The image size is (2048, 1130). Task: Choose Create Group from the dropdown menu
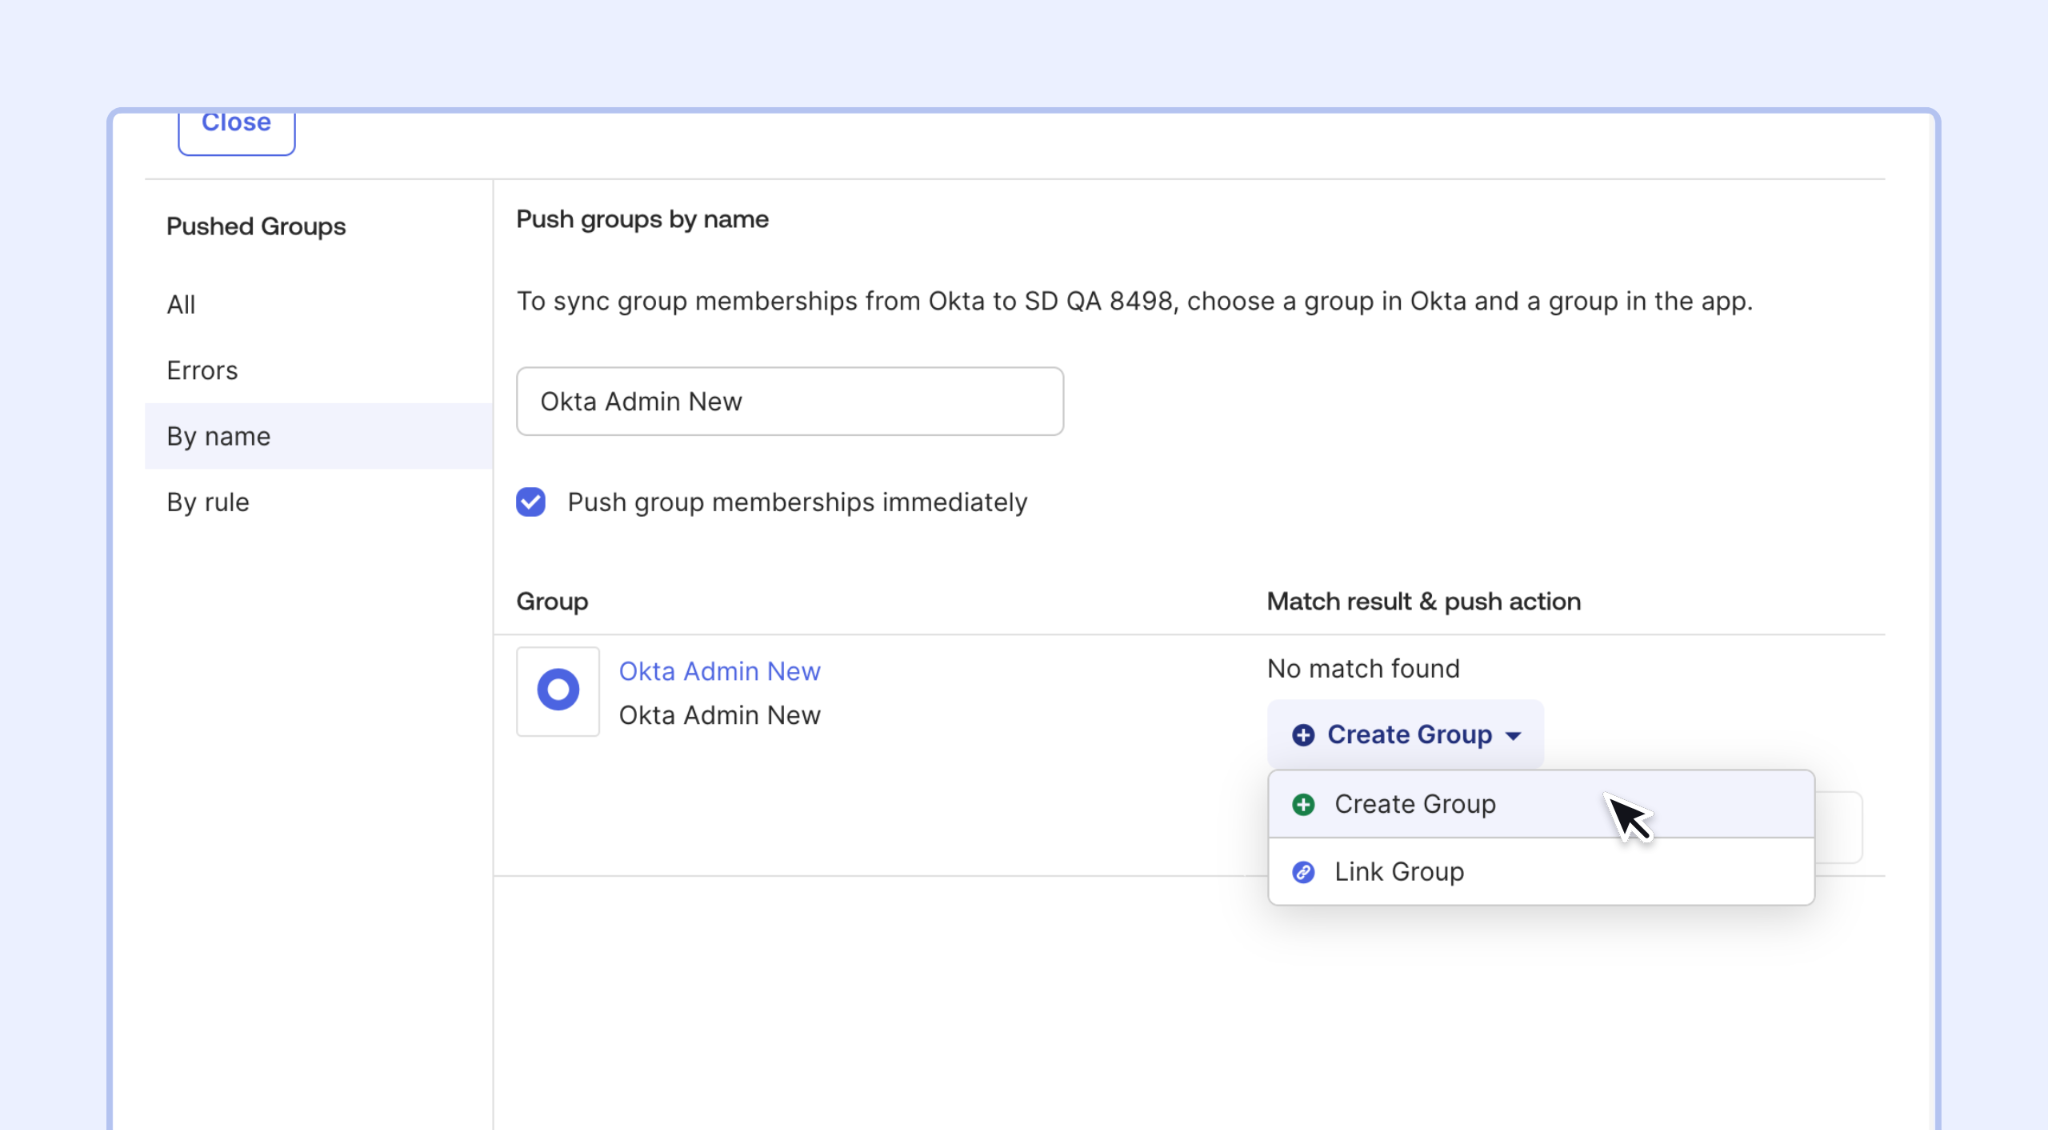click(x=1541, y=804)
